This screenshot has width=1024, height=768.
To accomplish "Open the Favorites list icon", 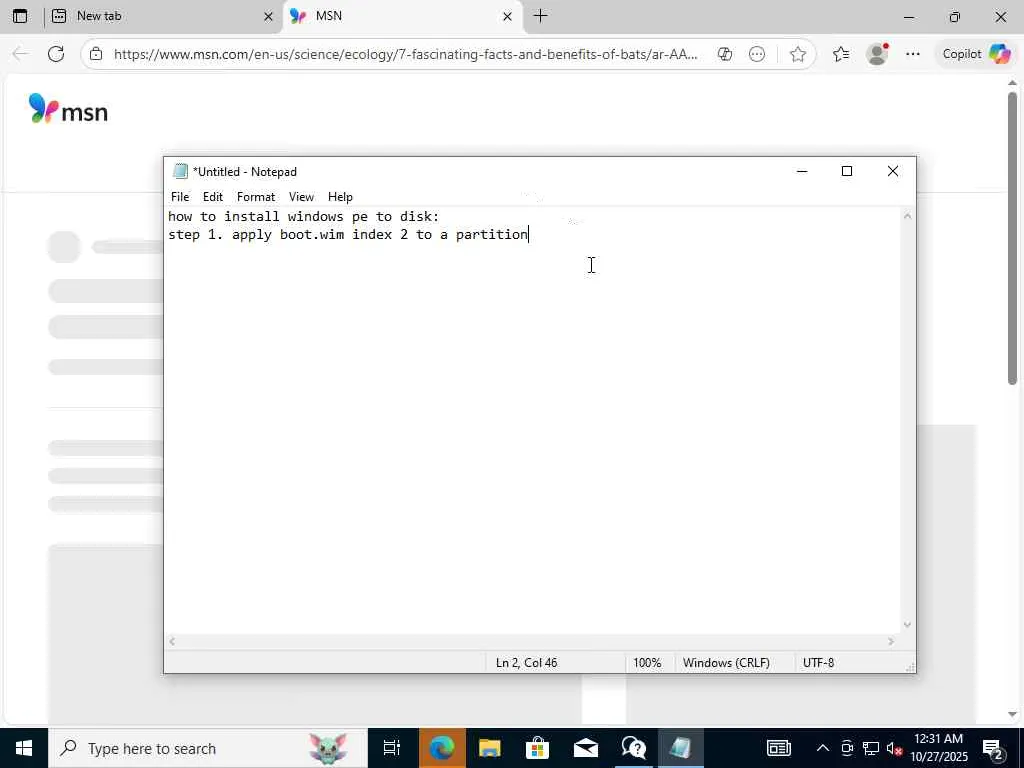I will (841, 54).
